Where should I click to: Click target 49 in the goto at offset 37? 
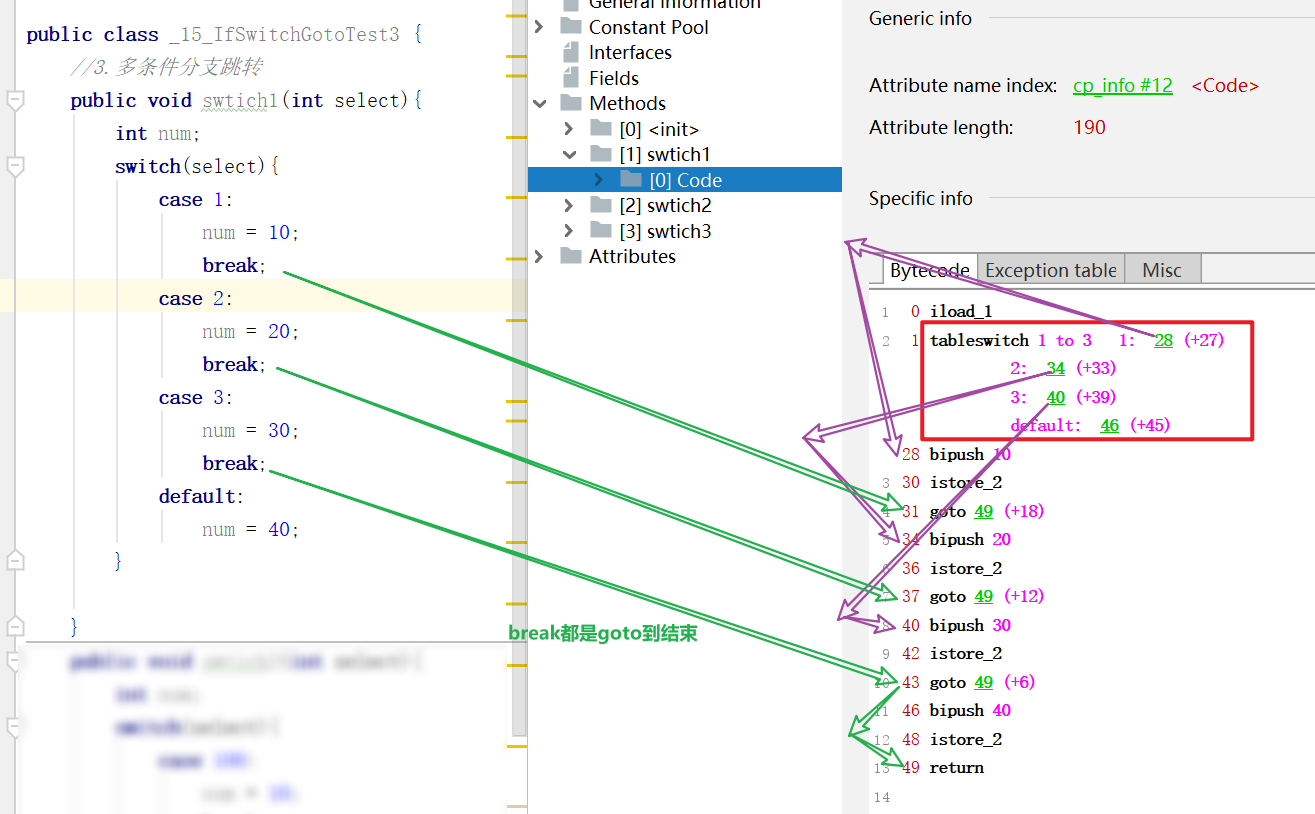(x=983, y=596)
